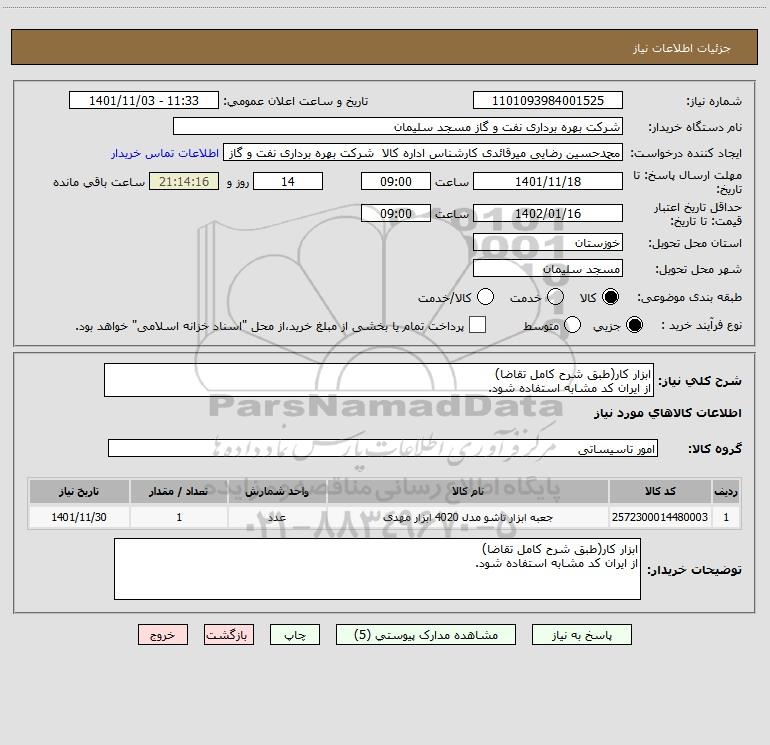770x745 pixels.
Task: Click the page title جزئیات اطلاعات نیاز
Action: coord(682,48)
